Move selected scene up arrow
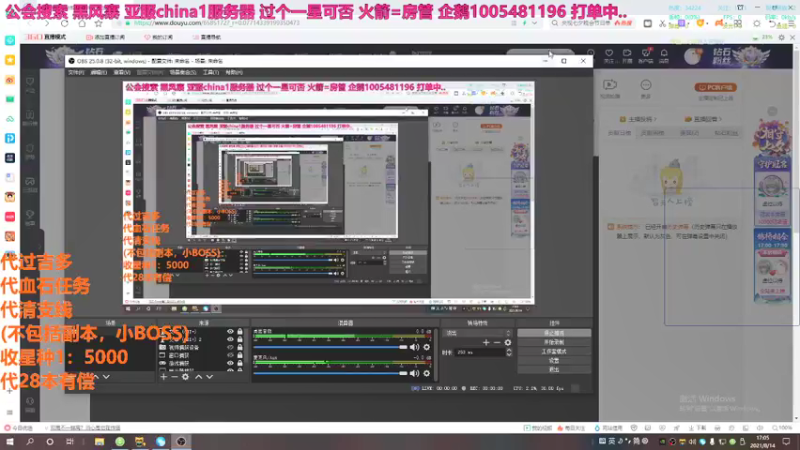Screen dimensions: 800x450 95,377
